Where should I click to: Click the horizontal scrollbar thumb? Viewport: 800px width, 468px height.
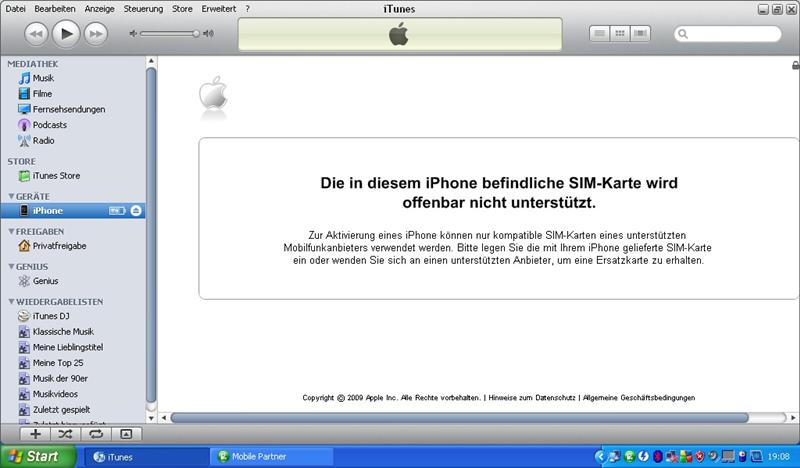pyautogui.click(x=459, y=418)
